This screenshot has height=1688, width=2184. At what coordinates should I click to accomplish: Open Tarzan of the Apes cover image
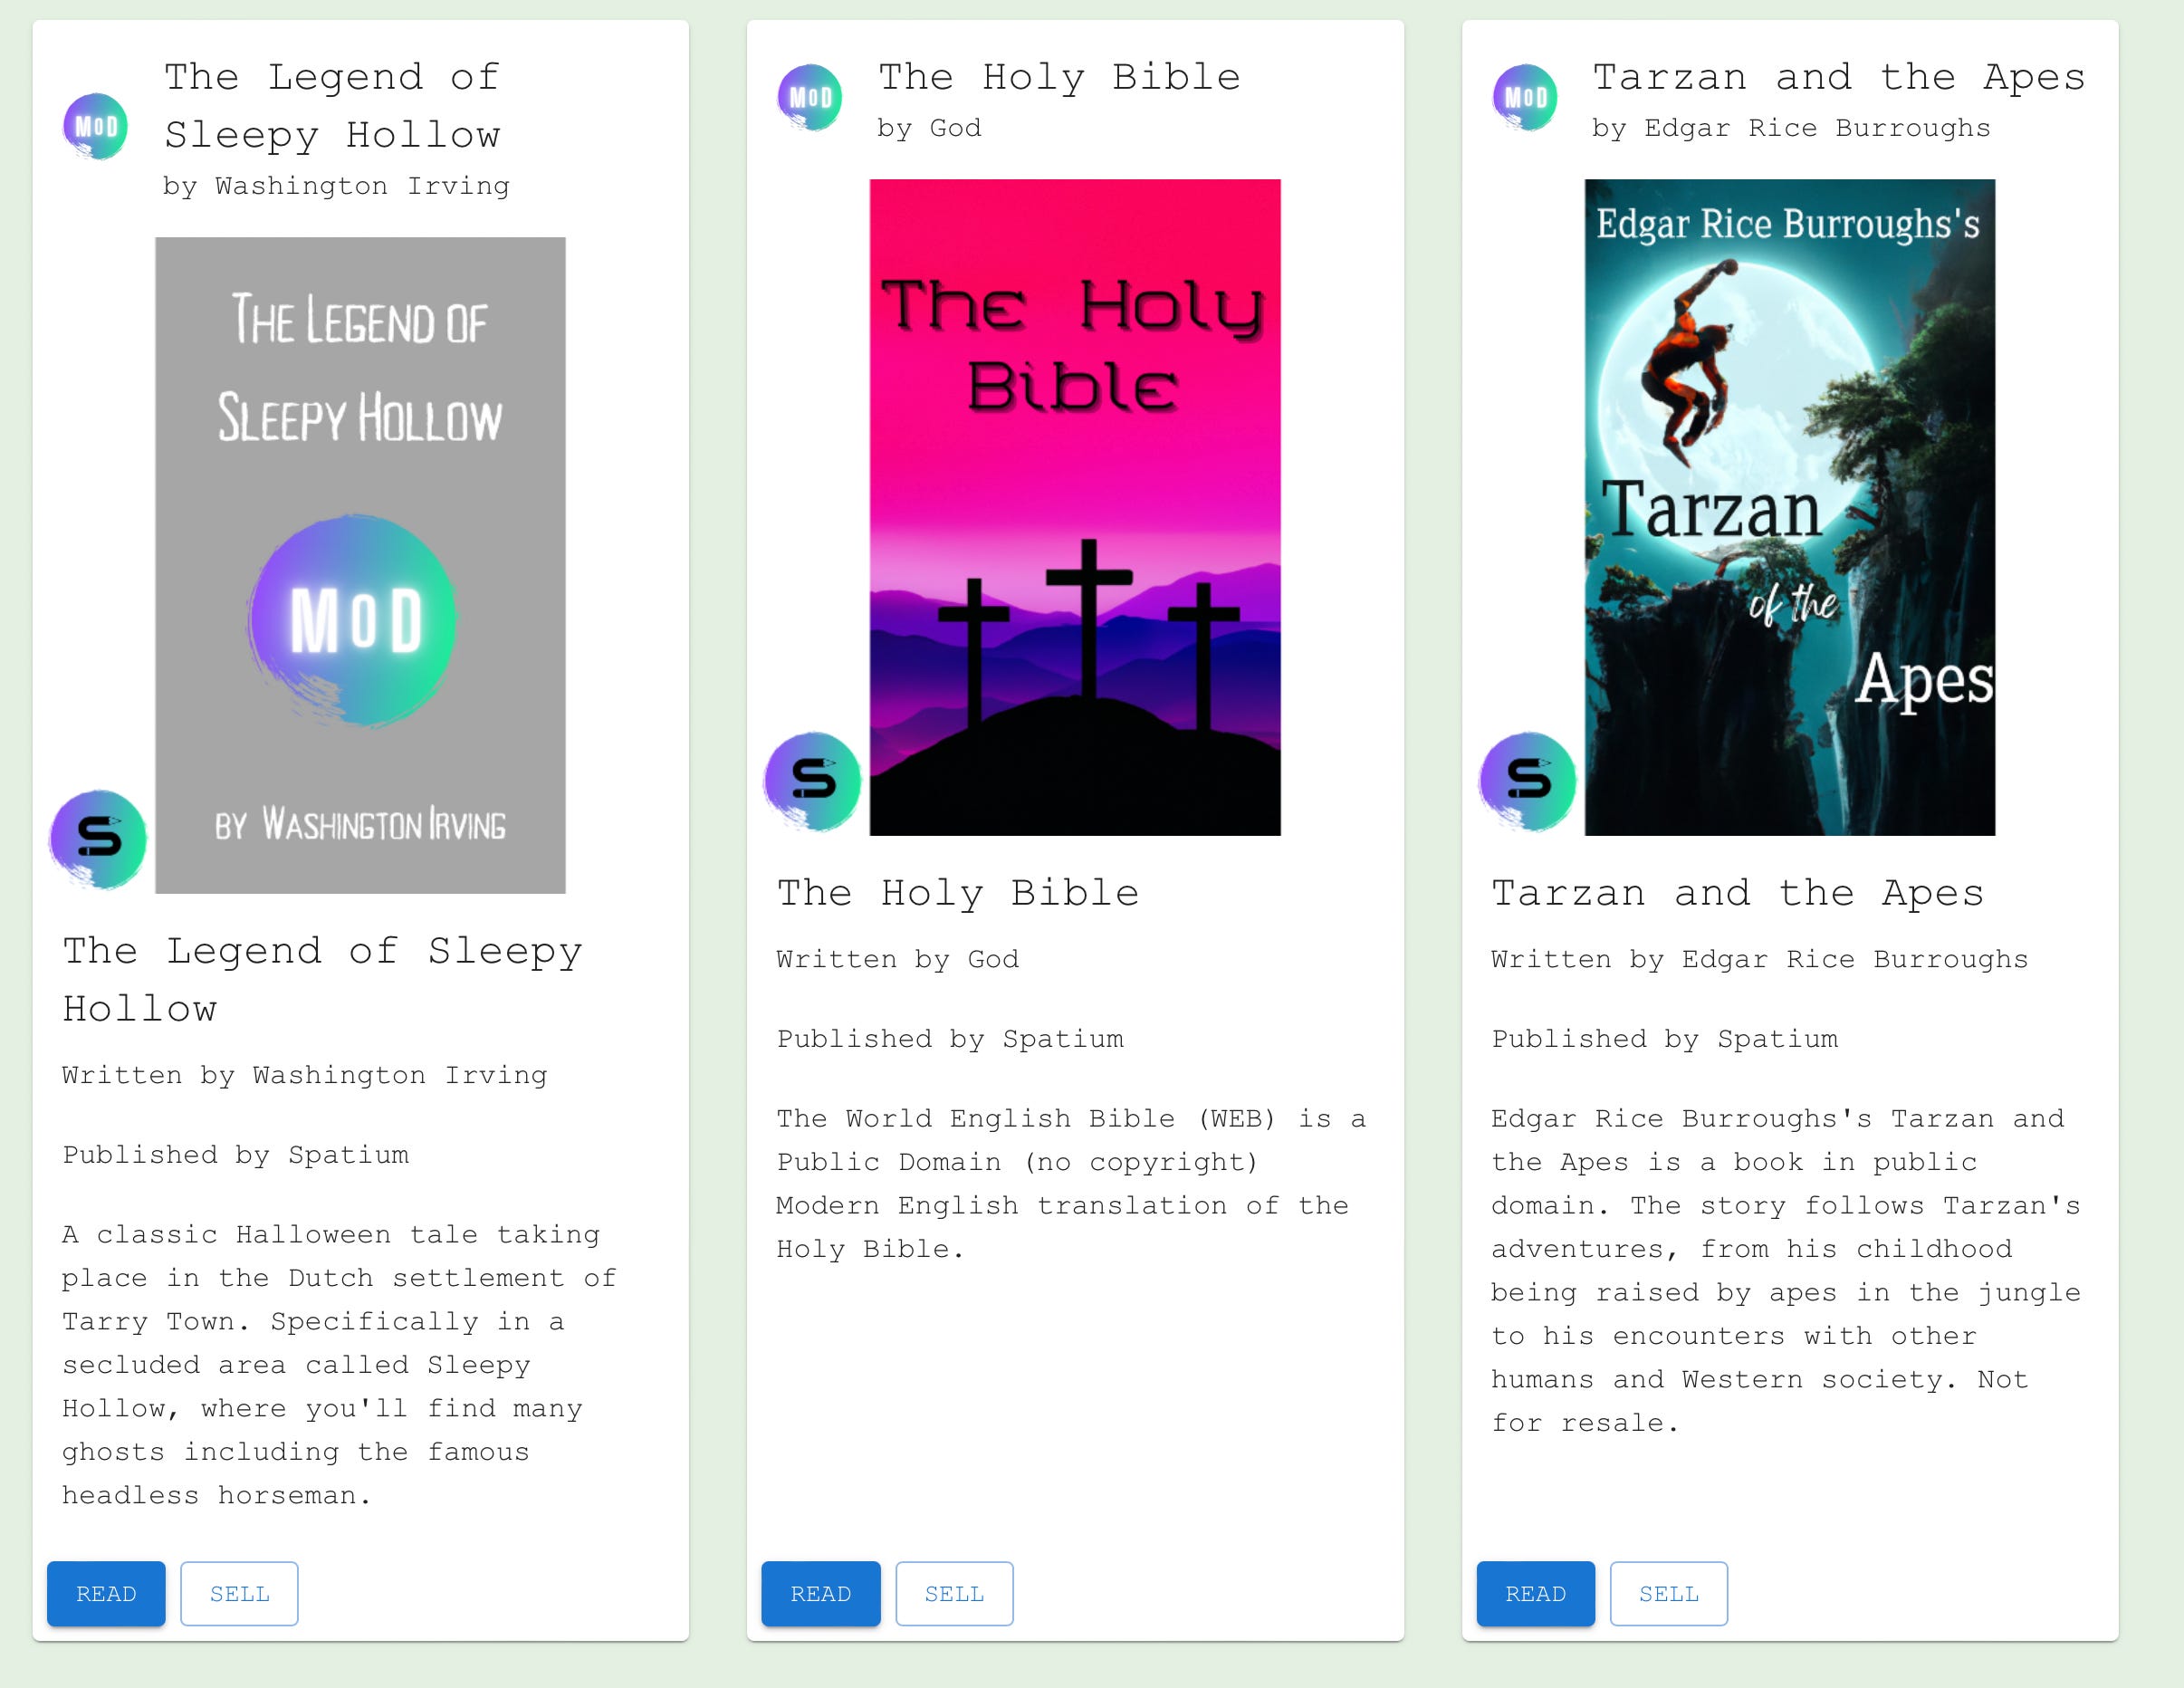click(x=1789, y=507)
